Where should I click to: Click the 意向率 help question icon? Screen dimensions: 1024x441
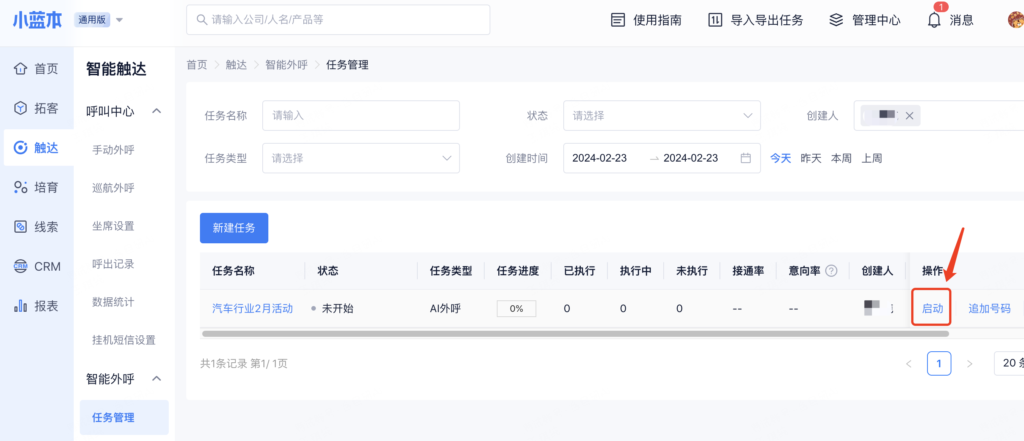pyautogui.click(x=831, y=271)
